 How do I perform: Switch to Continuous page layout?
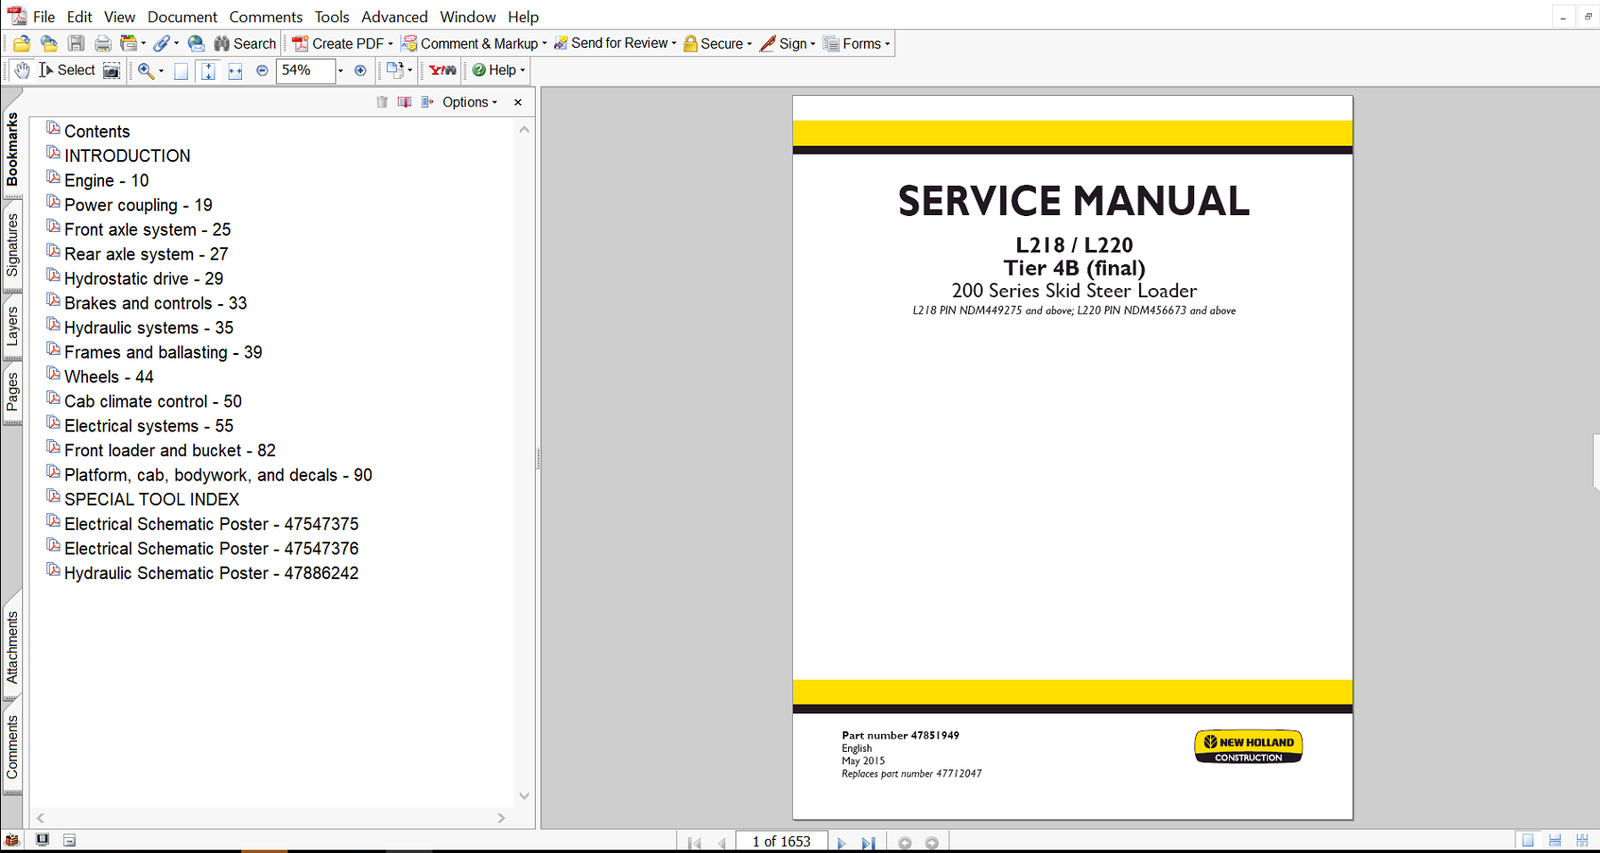1555,841
